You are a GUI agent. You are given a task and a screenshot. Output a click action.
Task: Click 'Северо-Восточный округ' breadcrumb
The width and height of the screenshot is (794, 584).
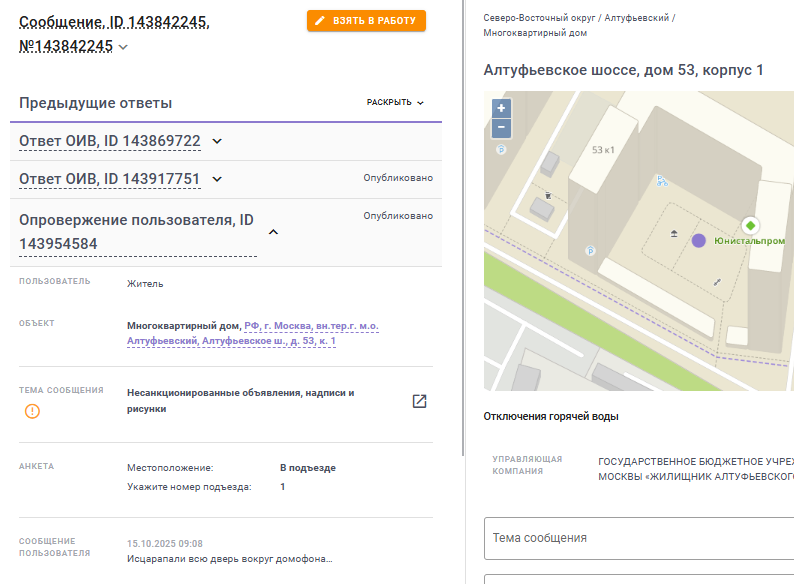pos(539,18)
